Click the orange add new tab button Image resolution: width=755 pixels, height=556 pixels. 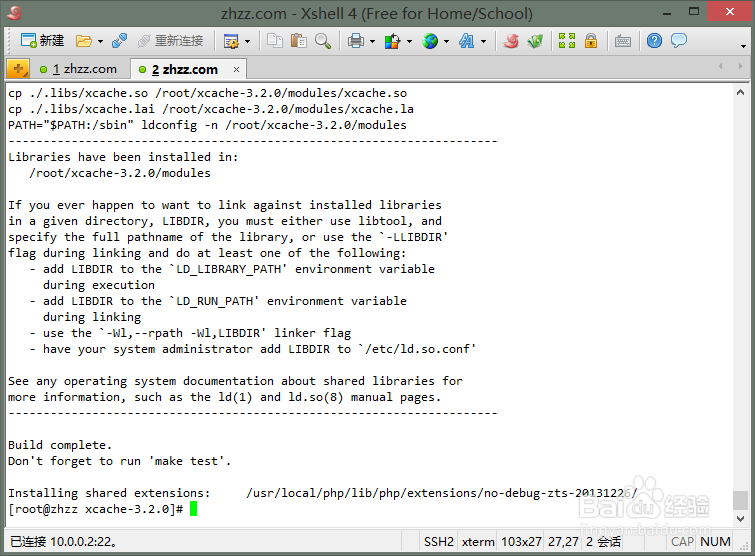[x=18, y=69]
